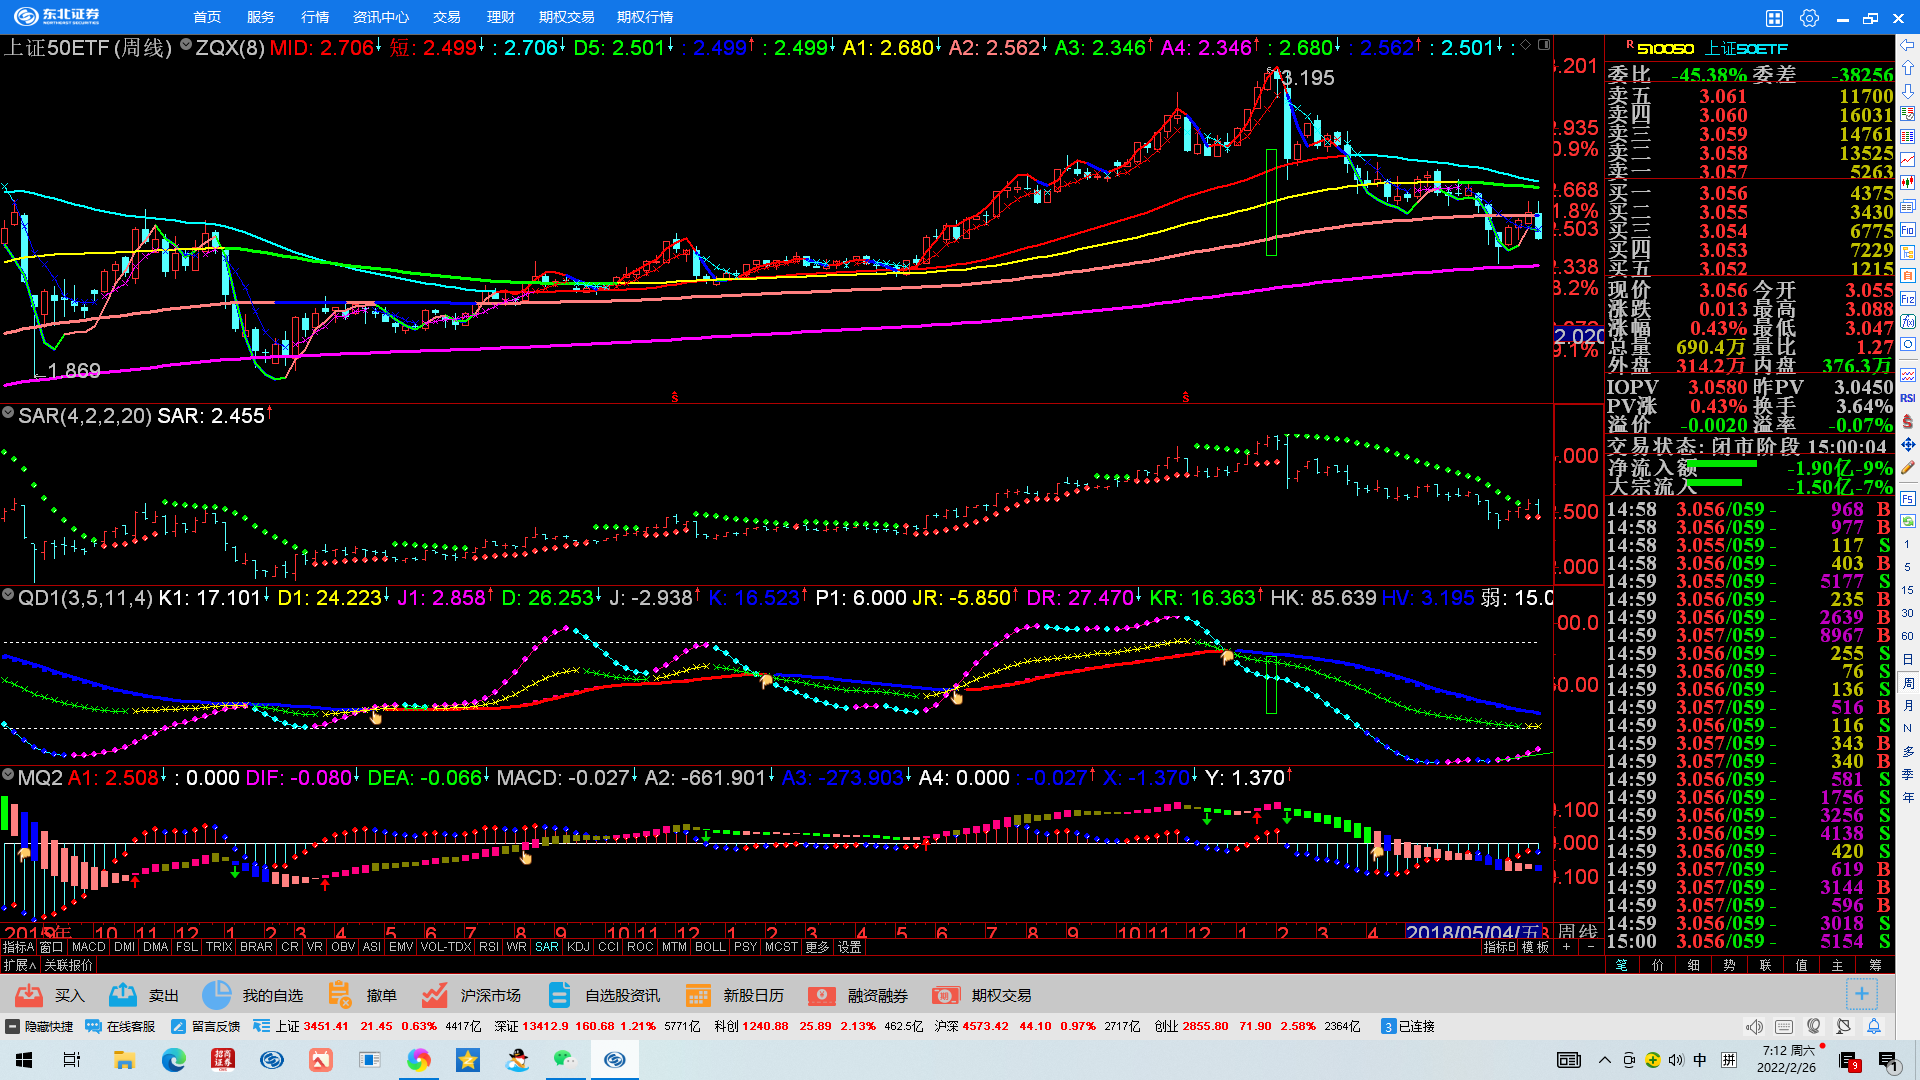Toggle 隐藏快捷 shortcut bar
This screenshot has height=1080, width=1920.
13,1026
